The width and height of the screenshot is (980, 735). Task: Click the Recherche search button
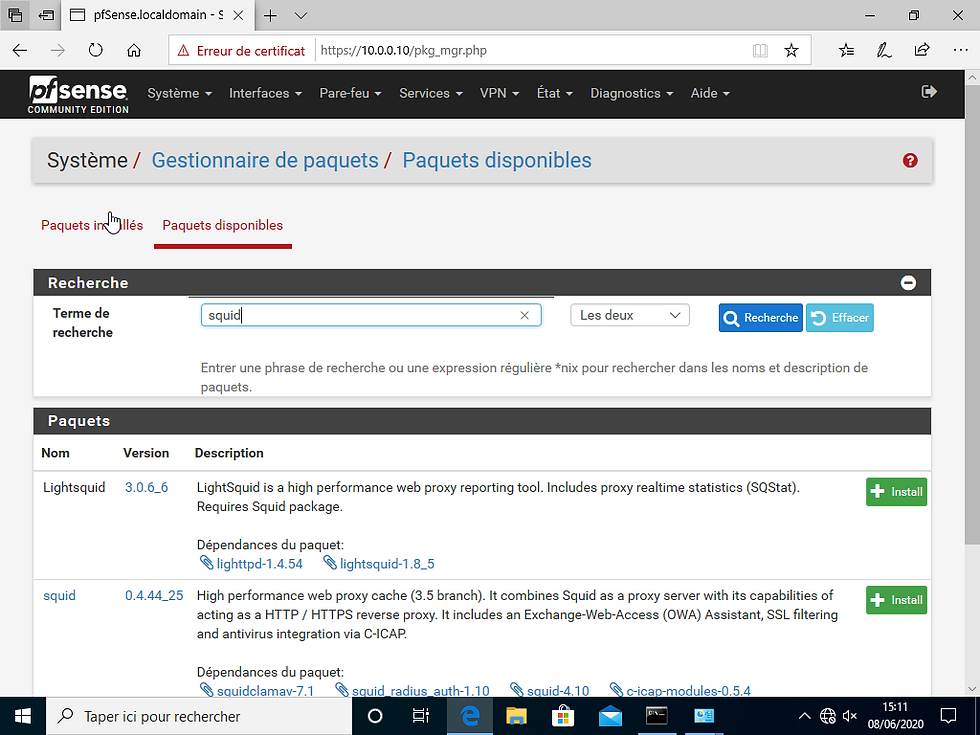point(761,318)
